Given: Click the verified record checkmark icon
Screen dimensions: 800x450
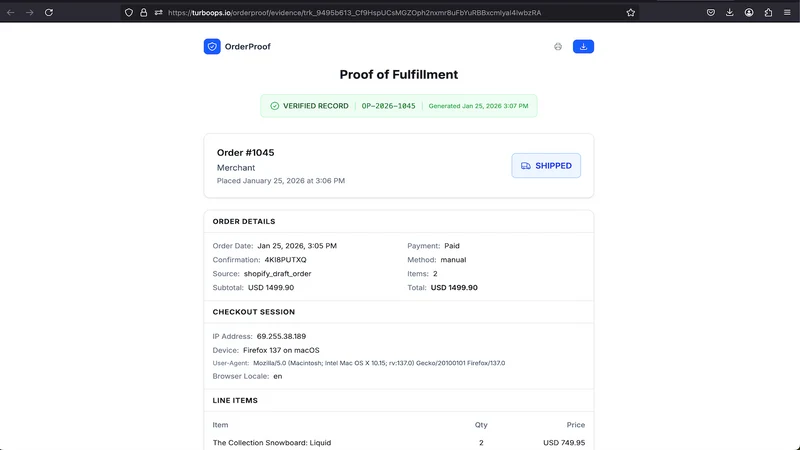Looking at the screenshot, I should [274, 106].
